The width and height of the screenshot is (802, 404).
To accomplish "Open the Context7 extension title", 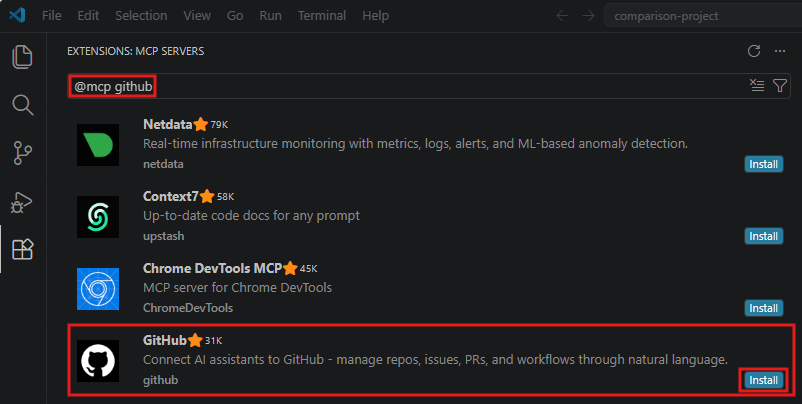I will point(171,196).
